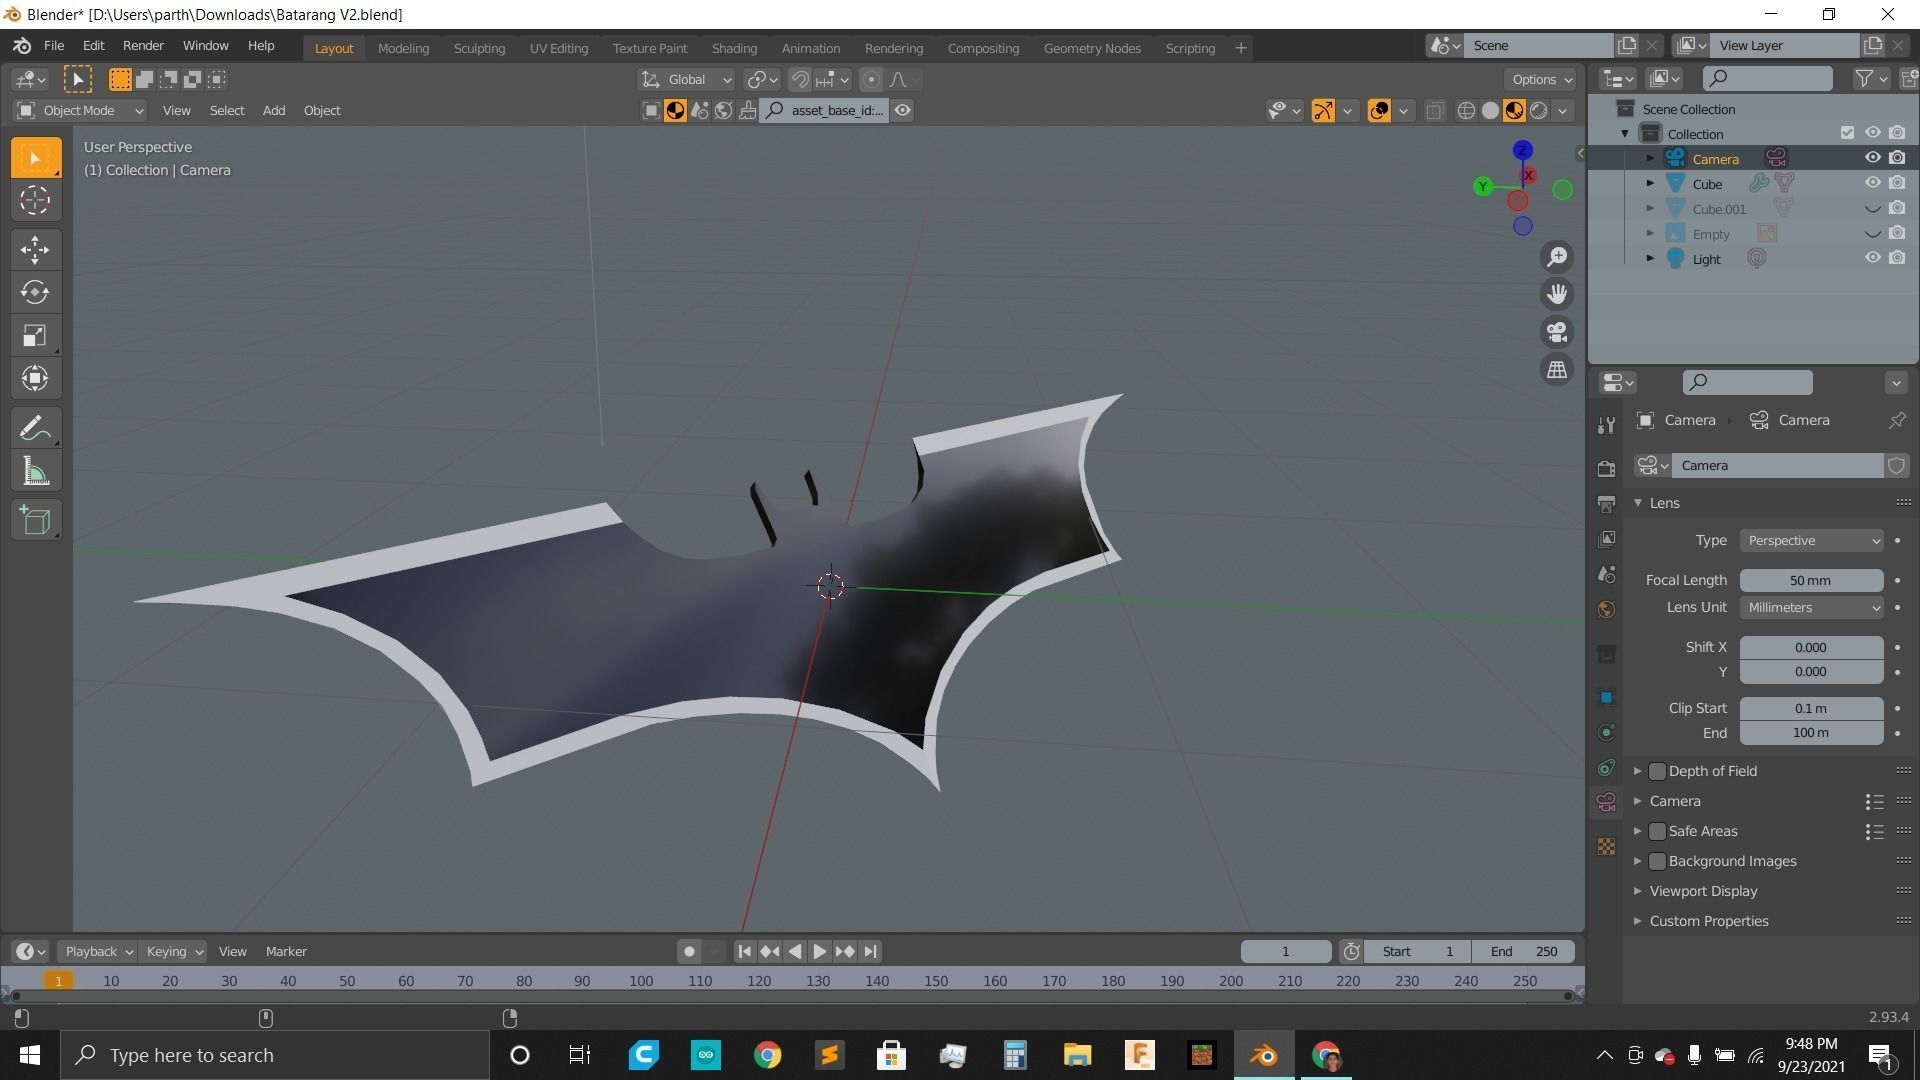Open Object Mode dropdown
This screenshot has width=1920, height=1080.
coord(80,110)
